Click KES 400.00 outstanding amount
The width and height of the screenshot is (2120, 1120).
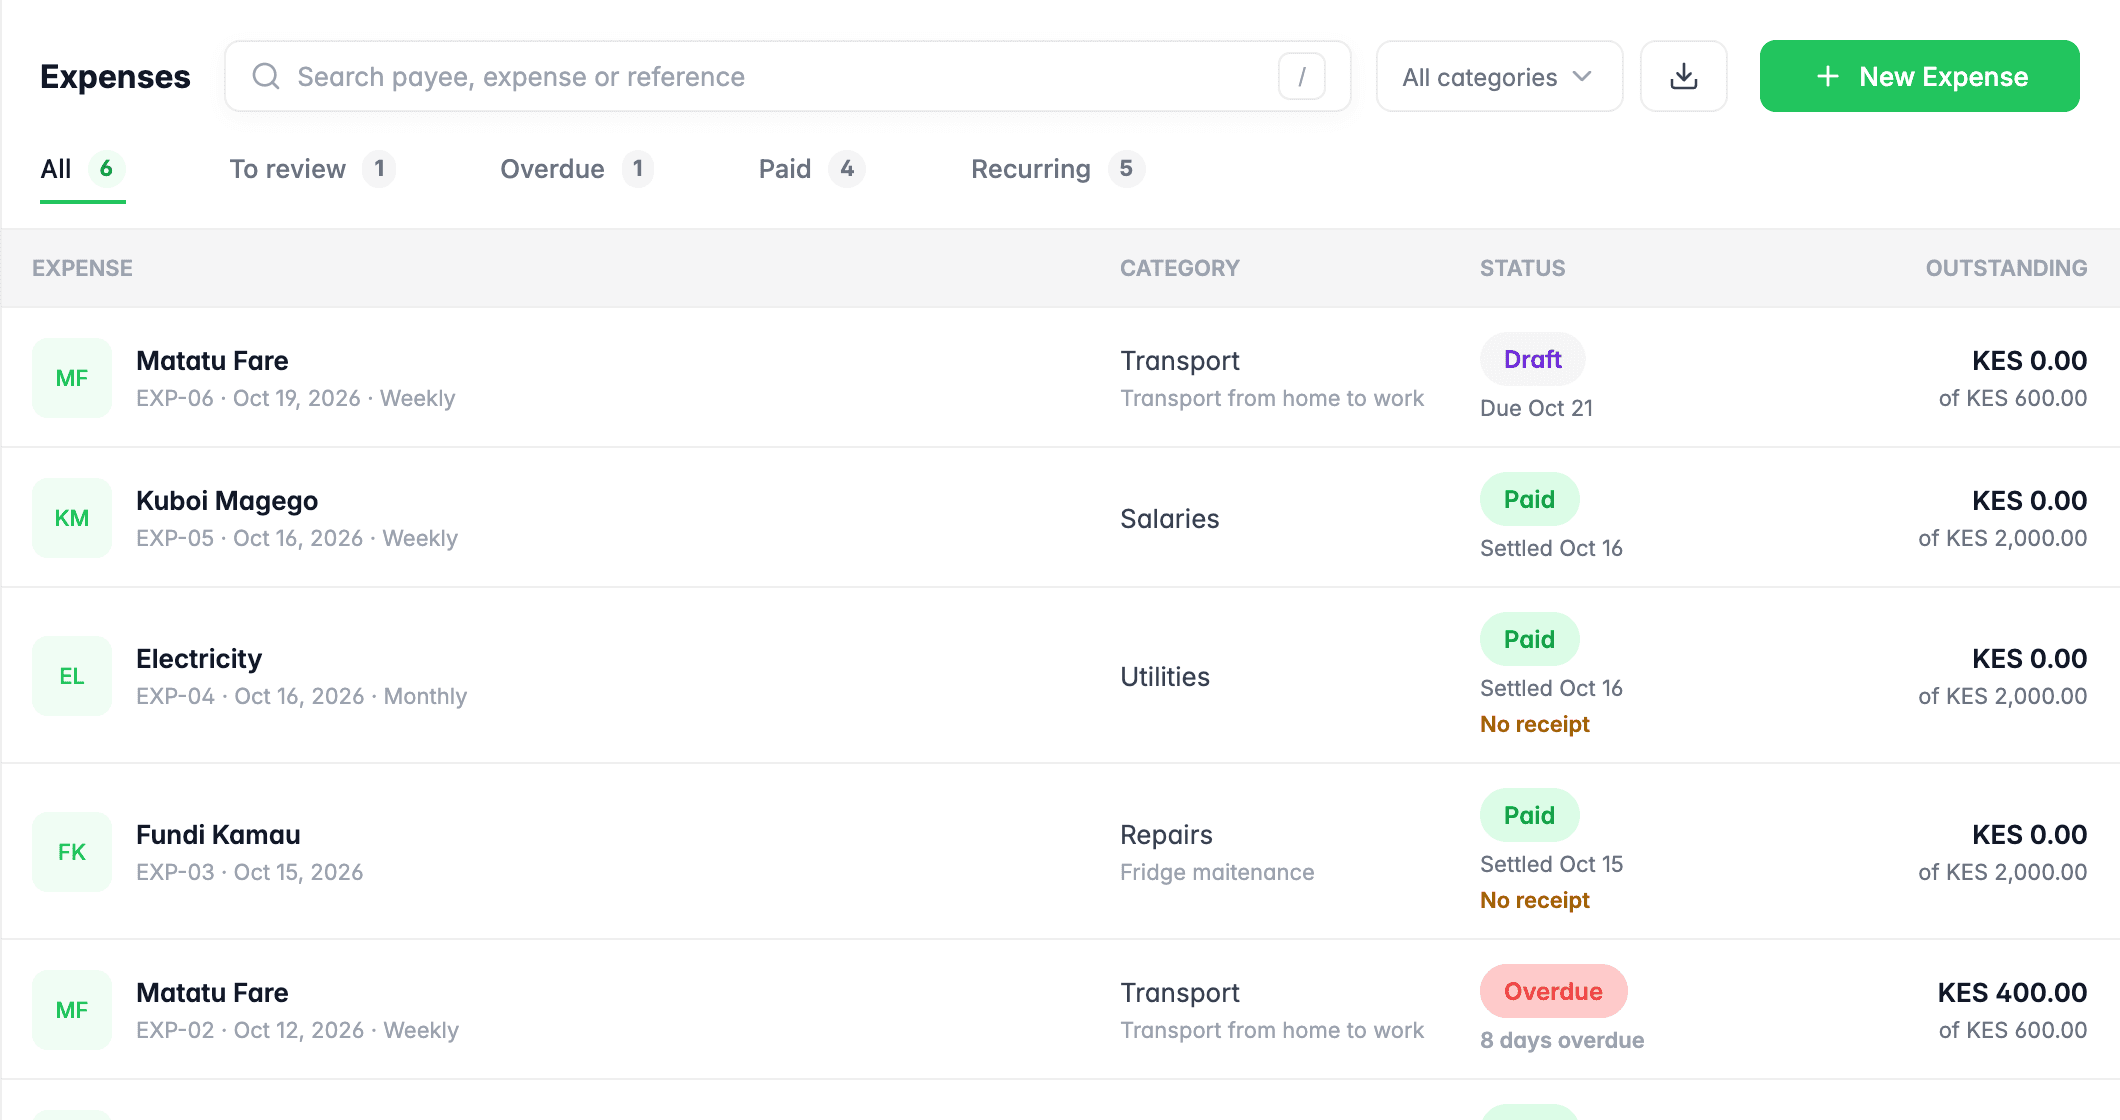(x=2012, y=992)
